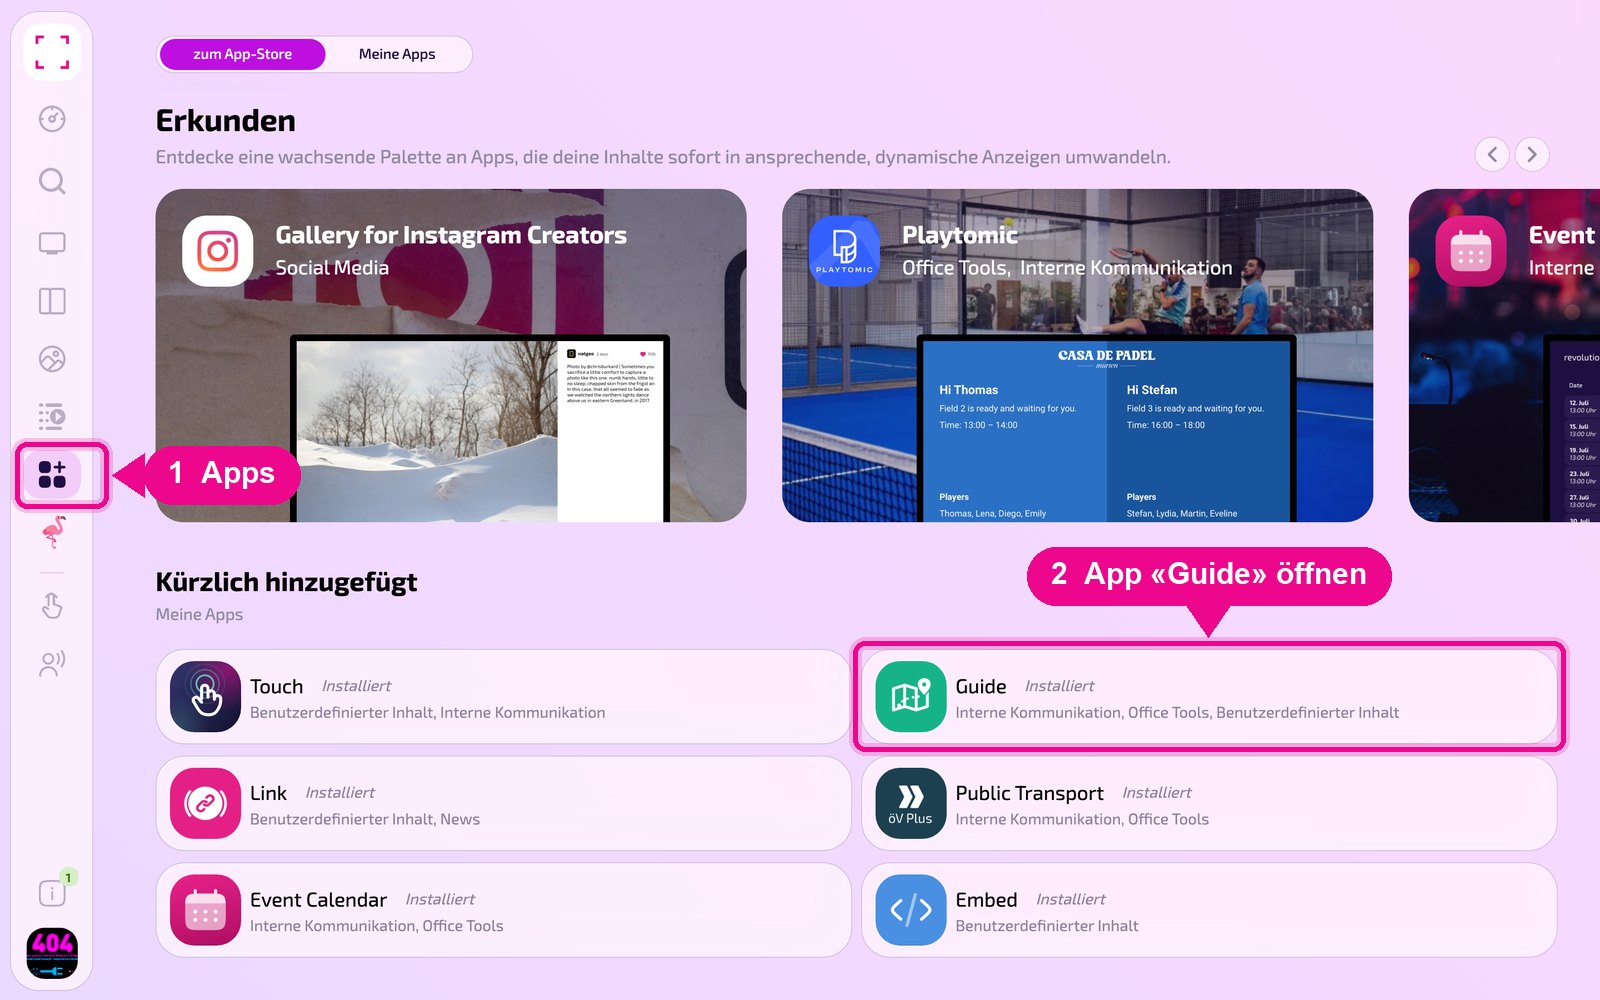This screenshot has height=1000, width=1600.
Task: Click the pink Link chain icon
Action: tap(205, 803)
